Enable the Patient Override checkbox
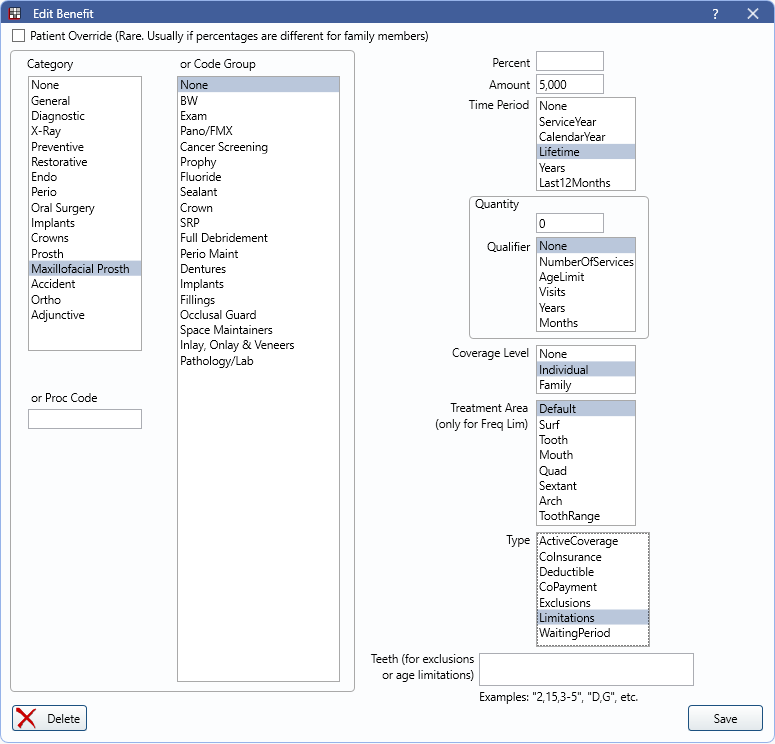The width and height of the screenshot is (775, 744). pos(19,36)
